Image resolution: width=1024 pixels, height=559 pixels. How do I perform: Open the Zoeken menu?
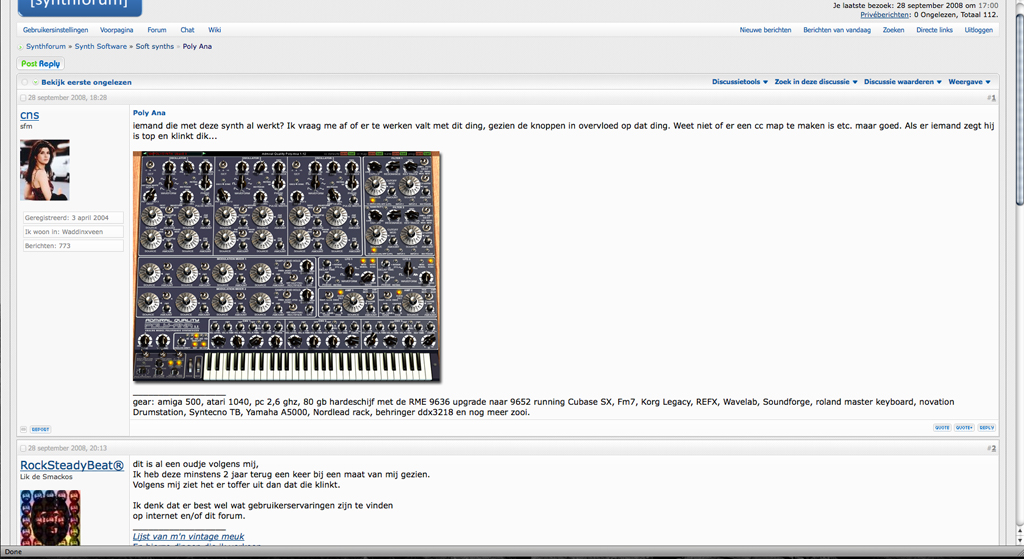pos(893,30)
